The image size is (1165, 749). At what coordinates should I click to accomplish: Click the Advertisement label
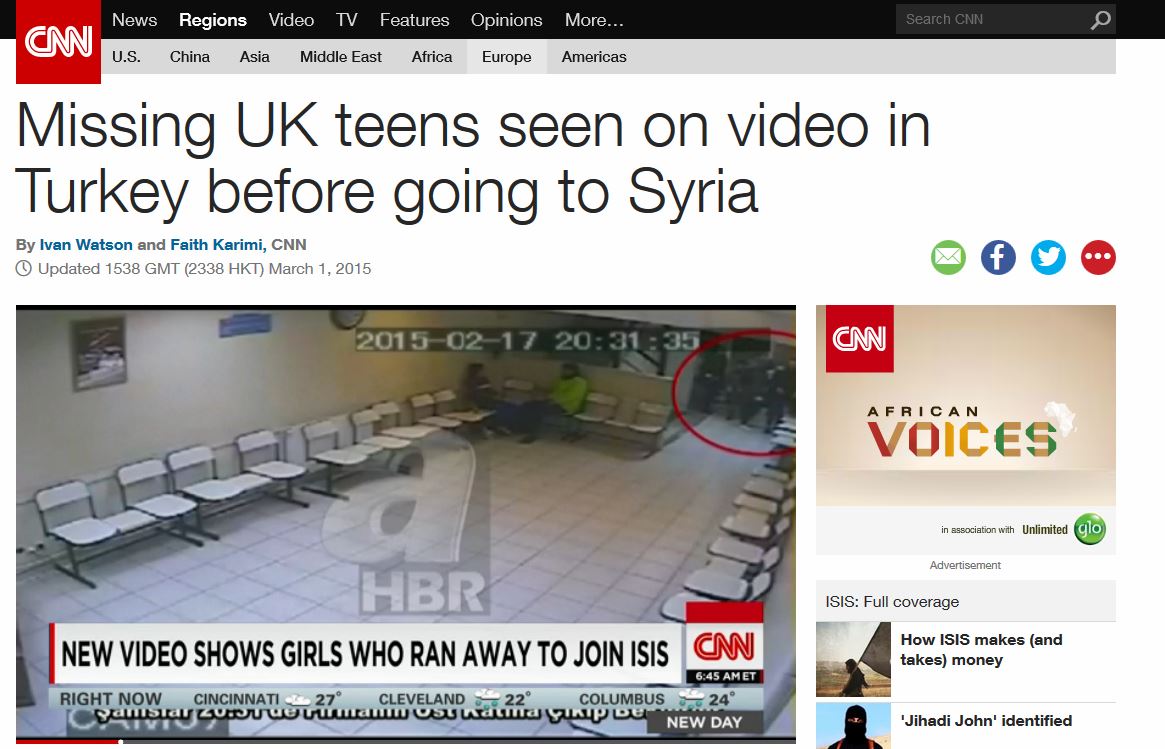coord(965,565)
